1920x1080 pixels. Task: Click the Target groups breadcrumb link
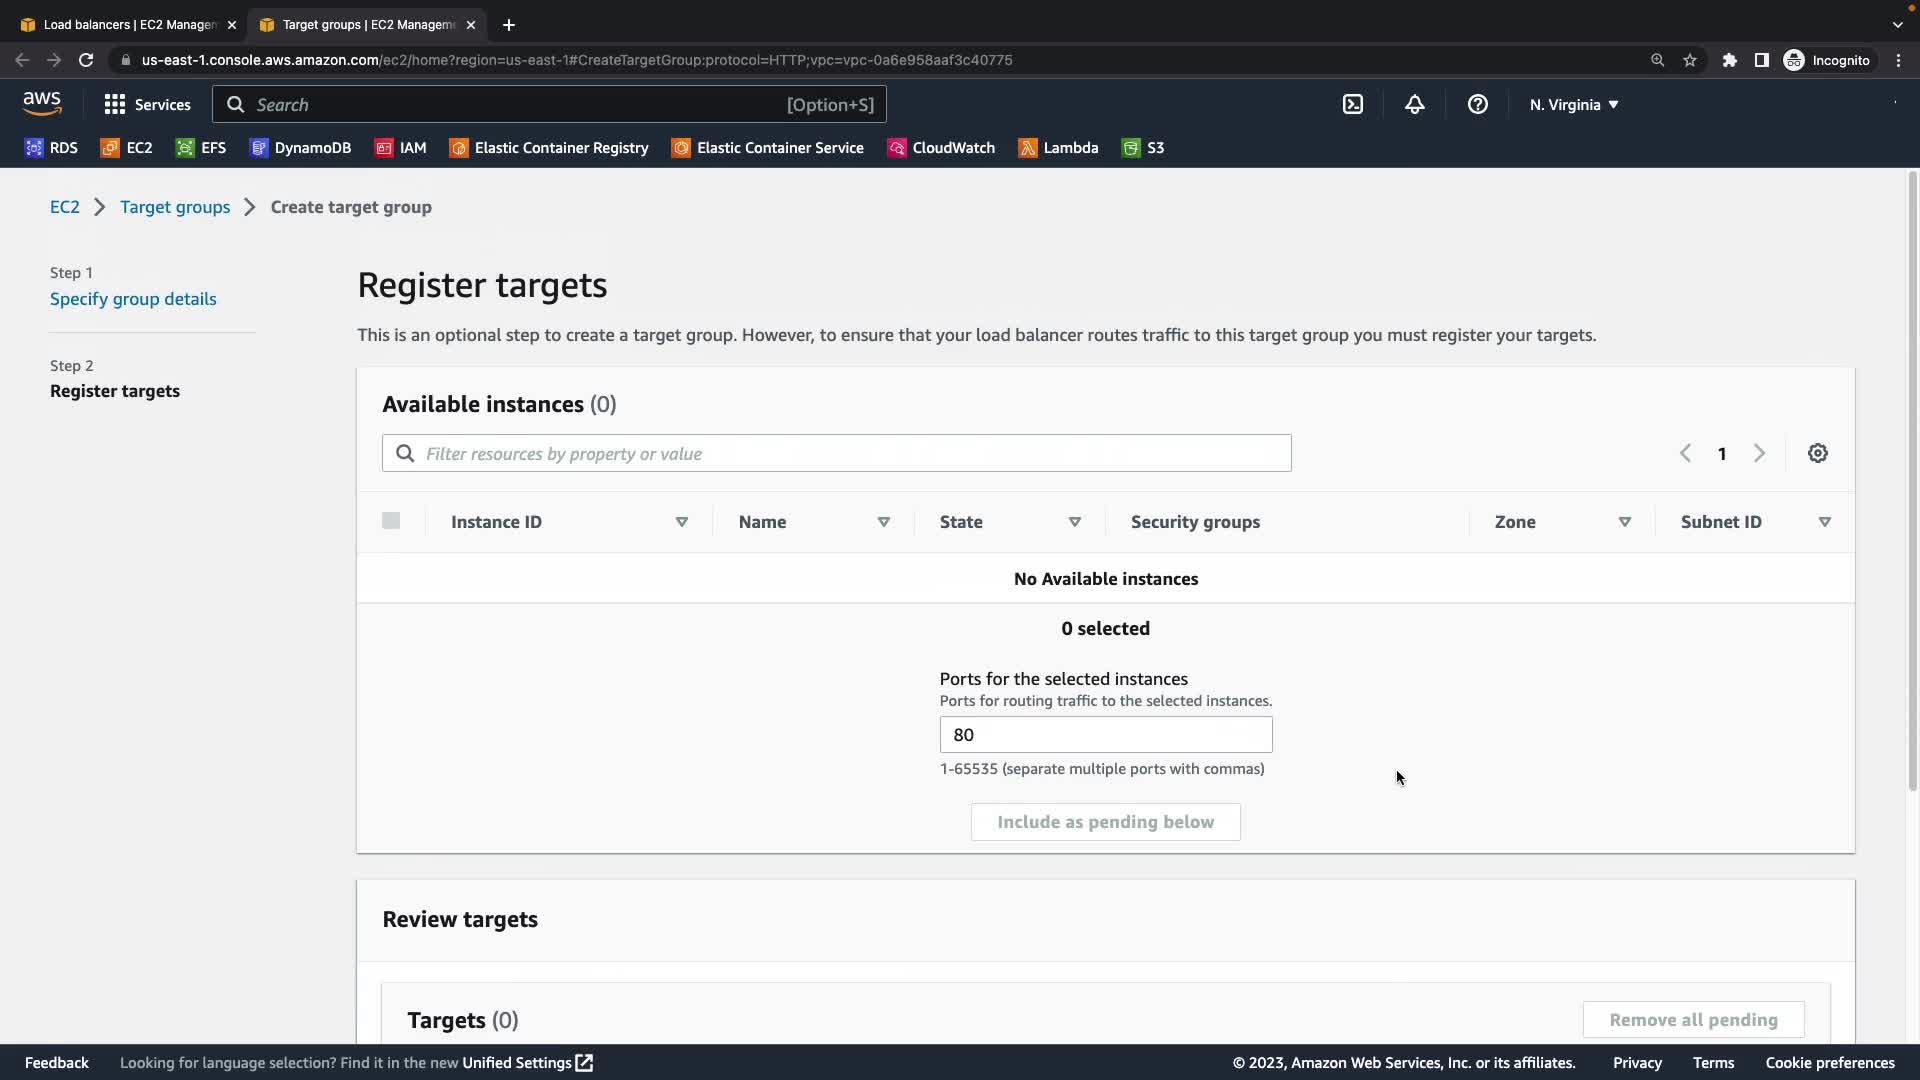coord(175,207)
